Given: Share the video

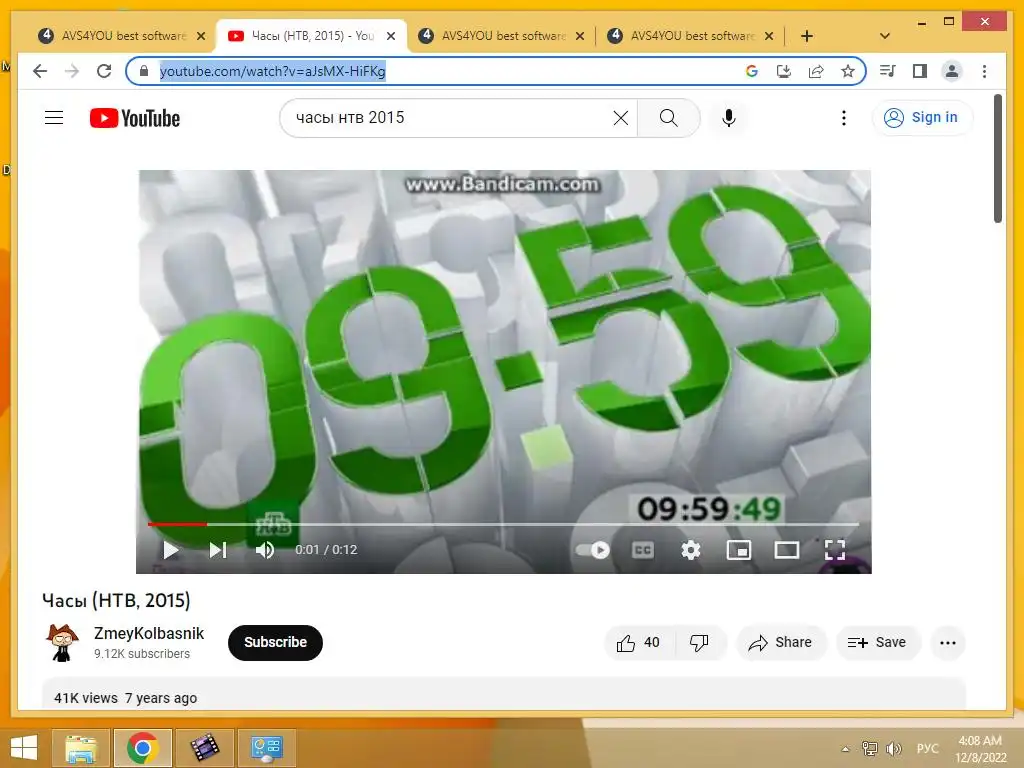Looking at the screenshot, I should tap(781, 643).
